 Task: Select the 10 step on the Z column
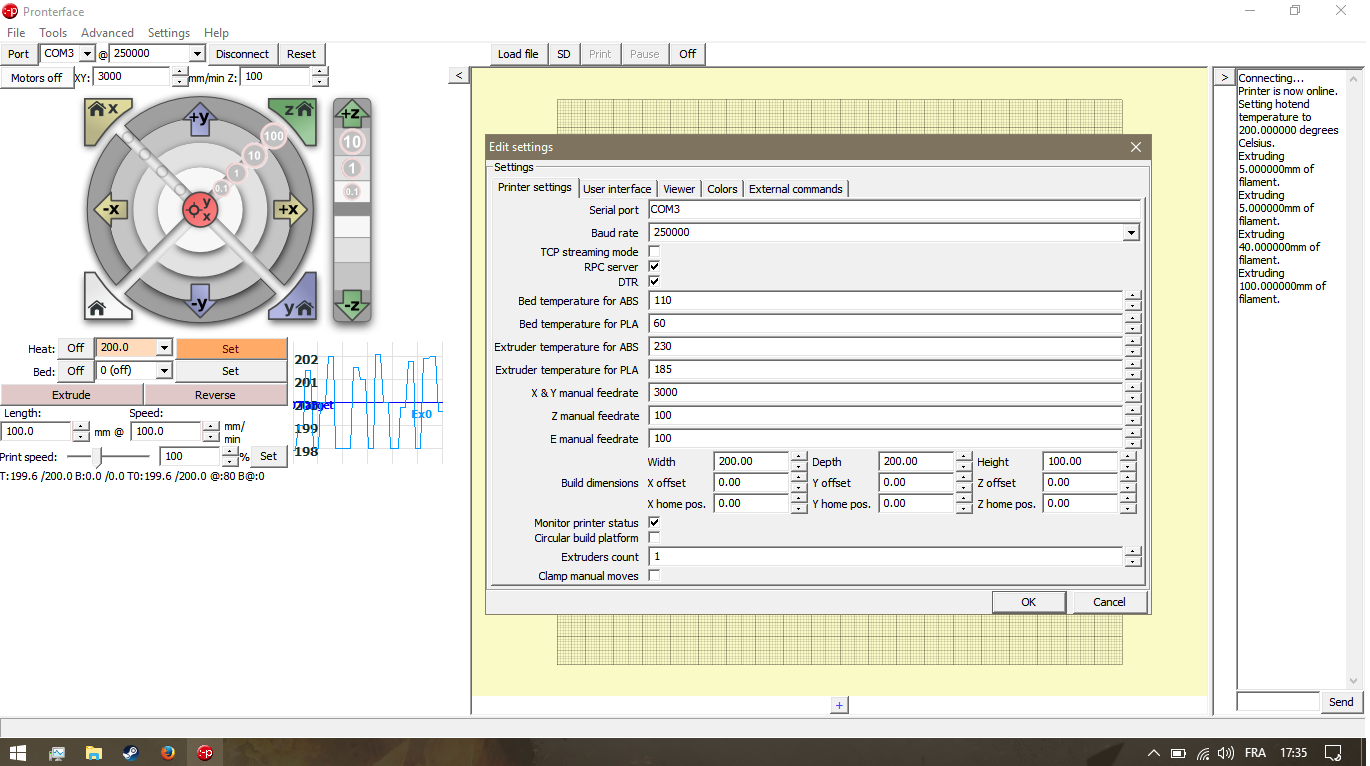(x=352, y=142)
